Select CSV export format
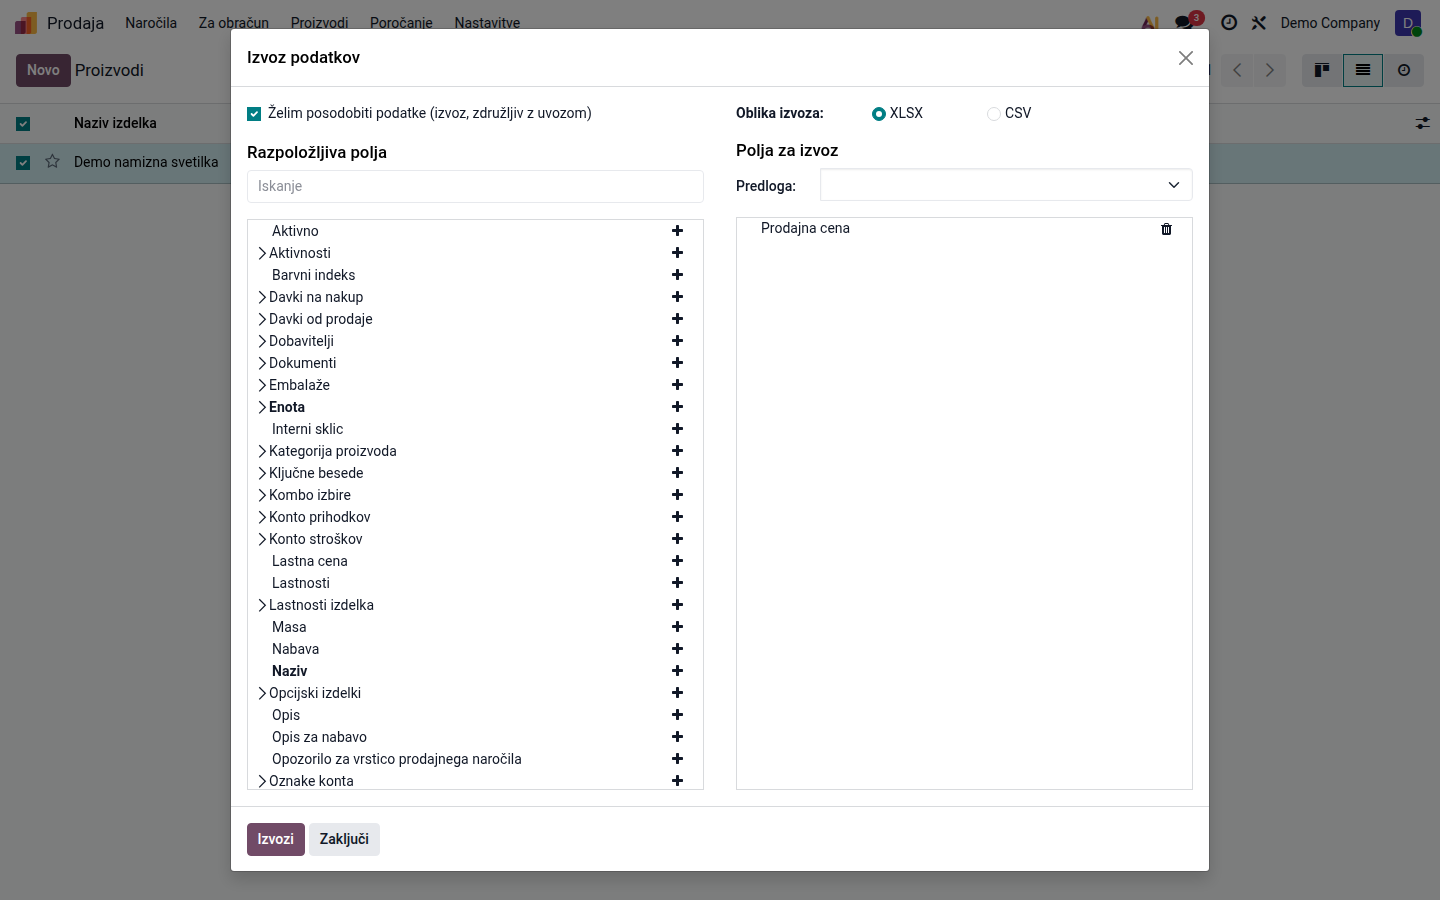 click(x=994, y=114)
